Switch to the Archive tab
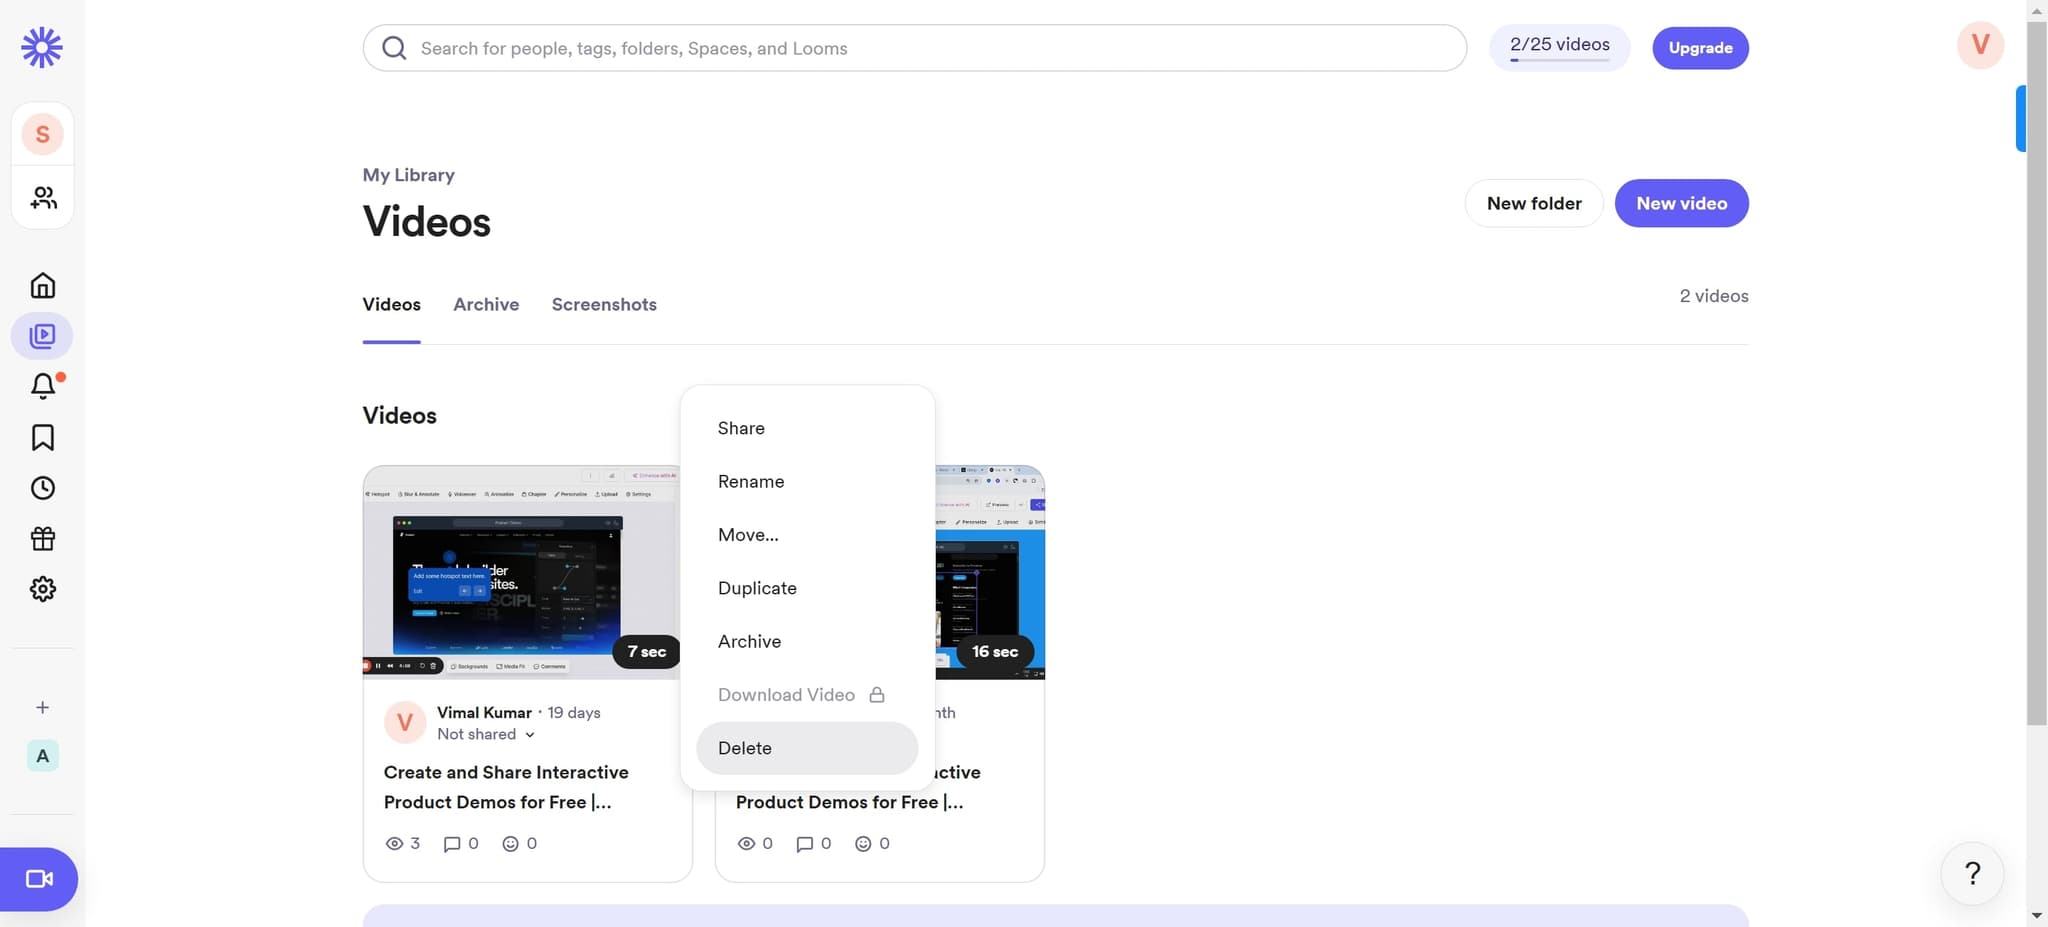 point(486,304)
